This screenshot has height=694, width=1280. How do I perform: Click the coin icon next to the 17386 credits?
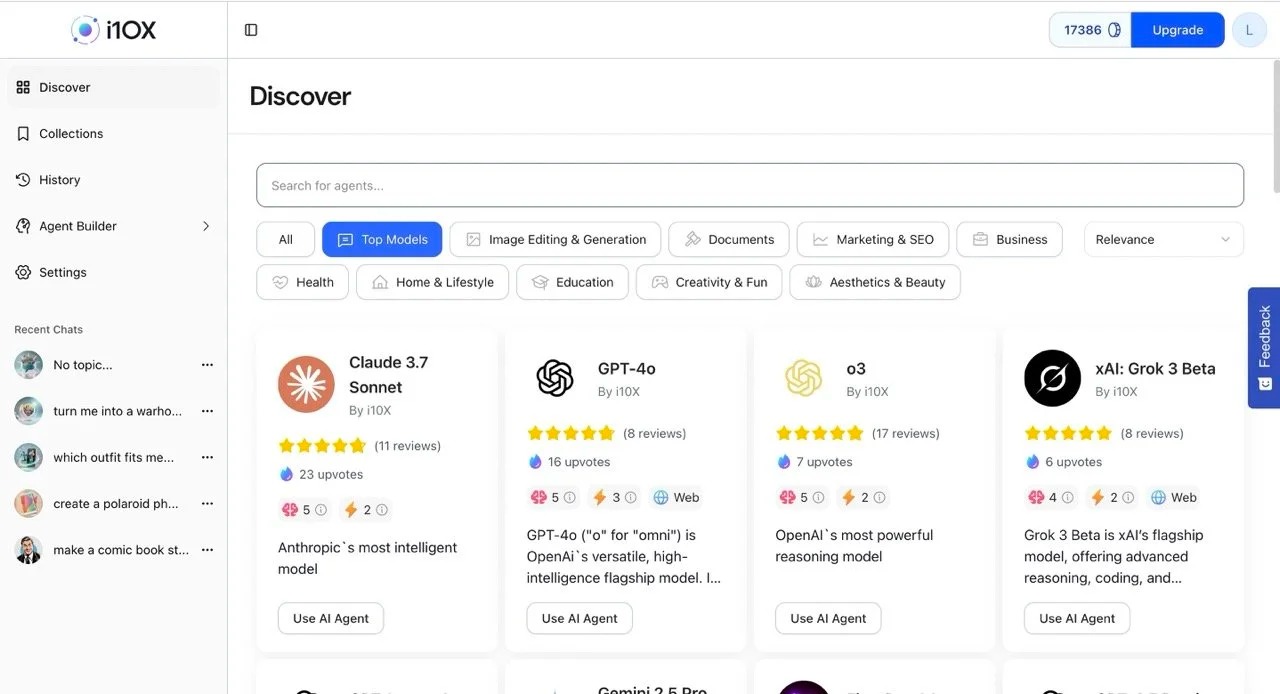point(1113,30)
